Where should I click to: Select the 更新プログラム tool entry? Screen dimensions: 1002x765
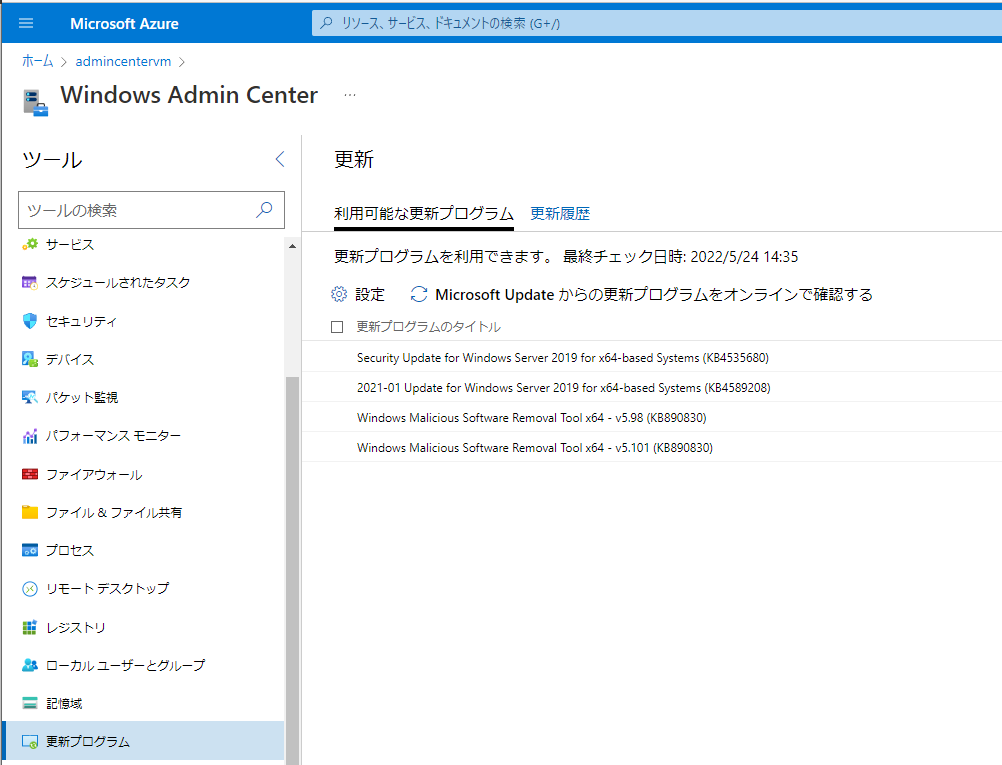click(x=144, y=741)
